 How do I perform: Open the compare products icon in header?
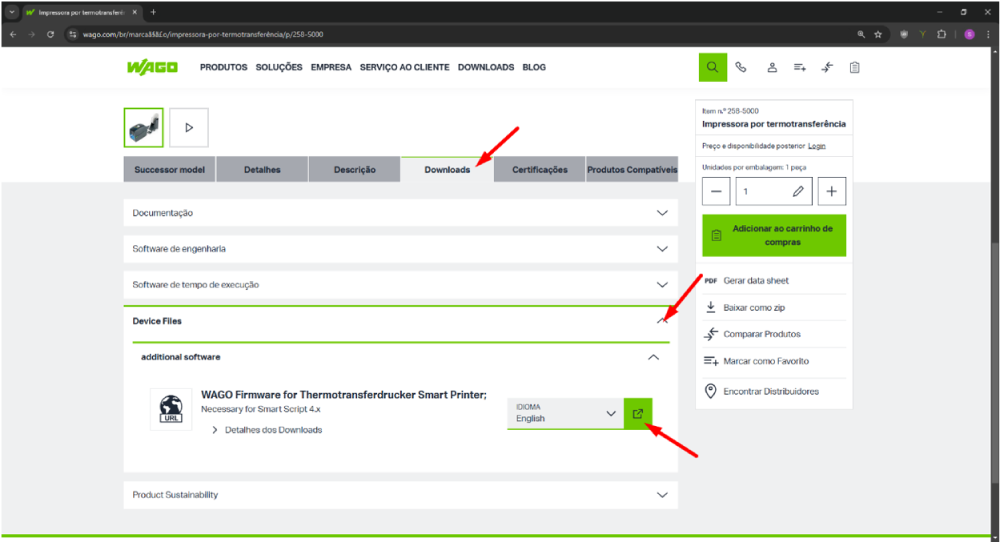pyautogui.click(x=827, y=67)
